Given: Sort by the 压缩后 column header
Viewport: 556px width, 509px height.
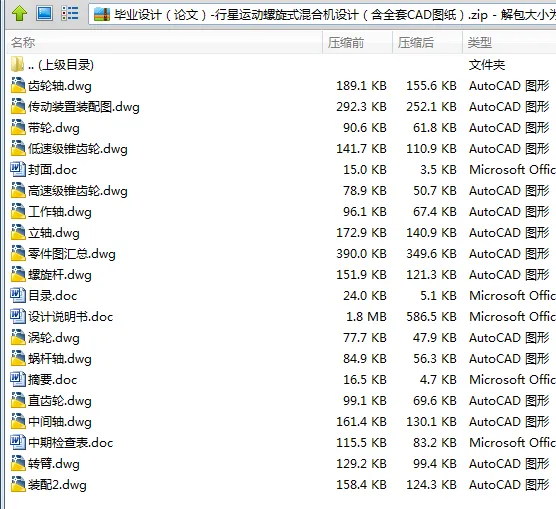Looking at the screenshot, I should pos(427,43).
